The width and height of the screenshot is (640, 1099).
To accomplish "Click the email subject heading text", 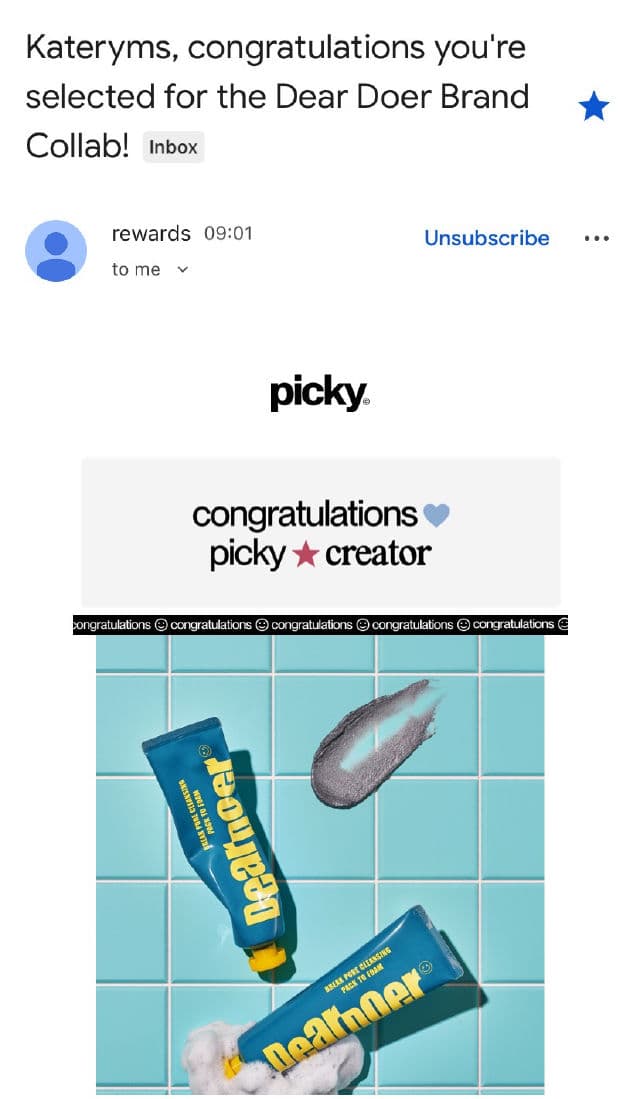I will [x=277, y=97].
